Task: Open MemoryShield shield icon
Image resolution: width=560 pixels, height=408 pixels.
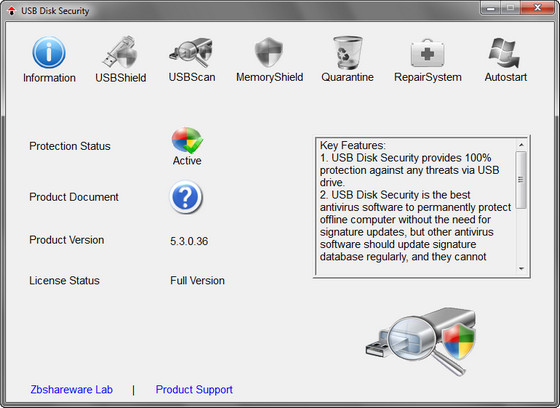Action: tap(269, 52)
